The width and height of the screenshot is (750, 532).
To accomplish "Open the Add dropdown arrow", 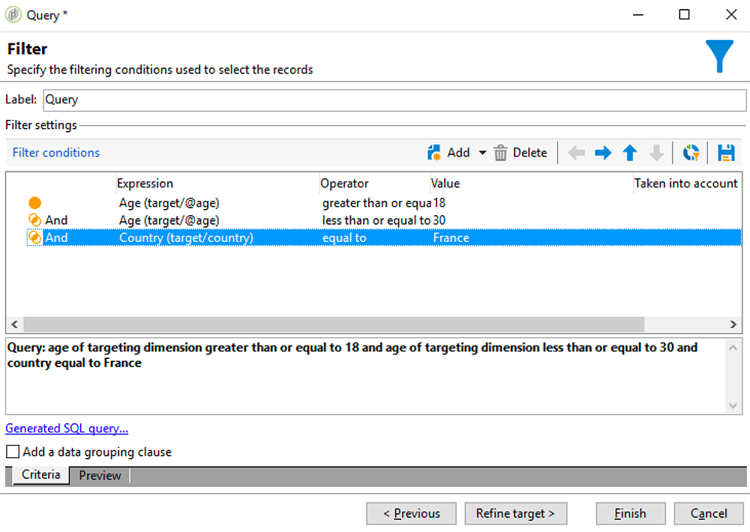I will [482, 153].
